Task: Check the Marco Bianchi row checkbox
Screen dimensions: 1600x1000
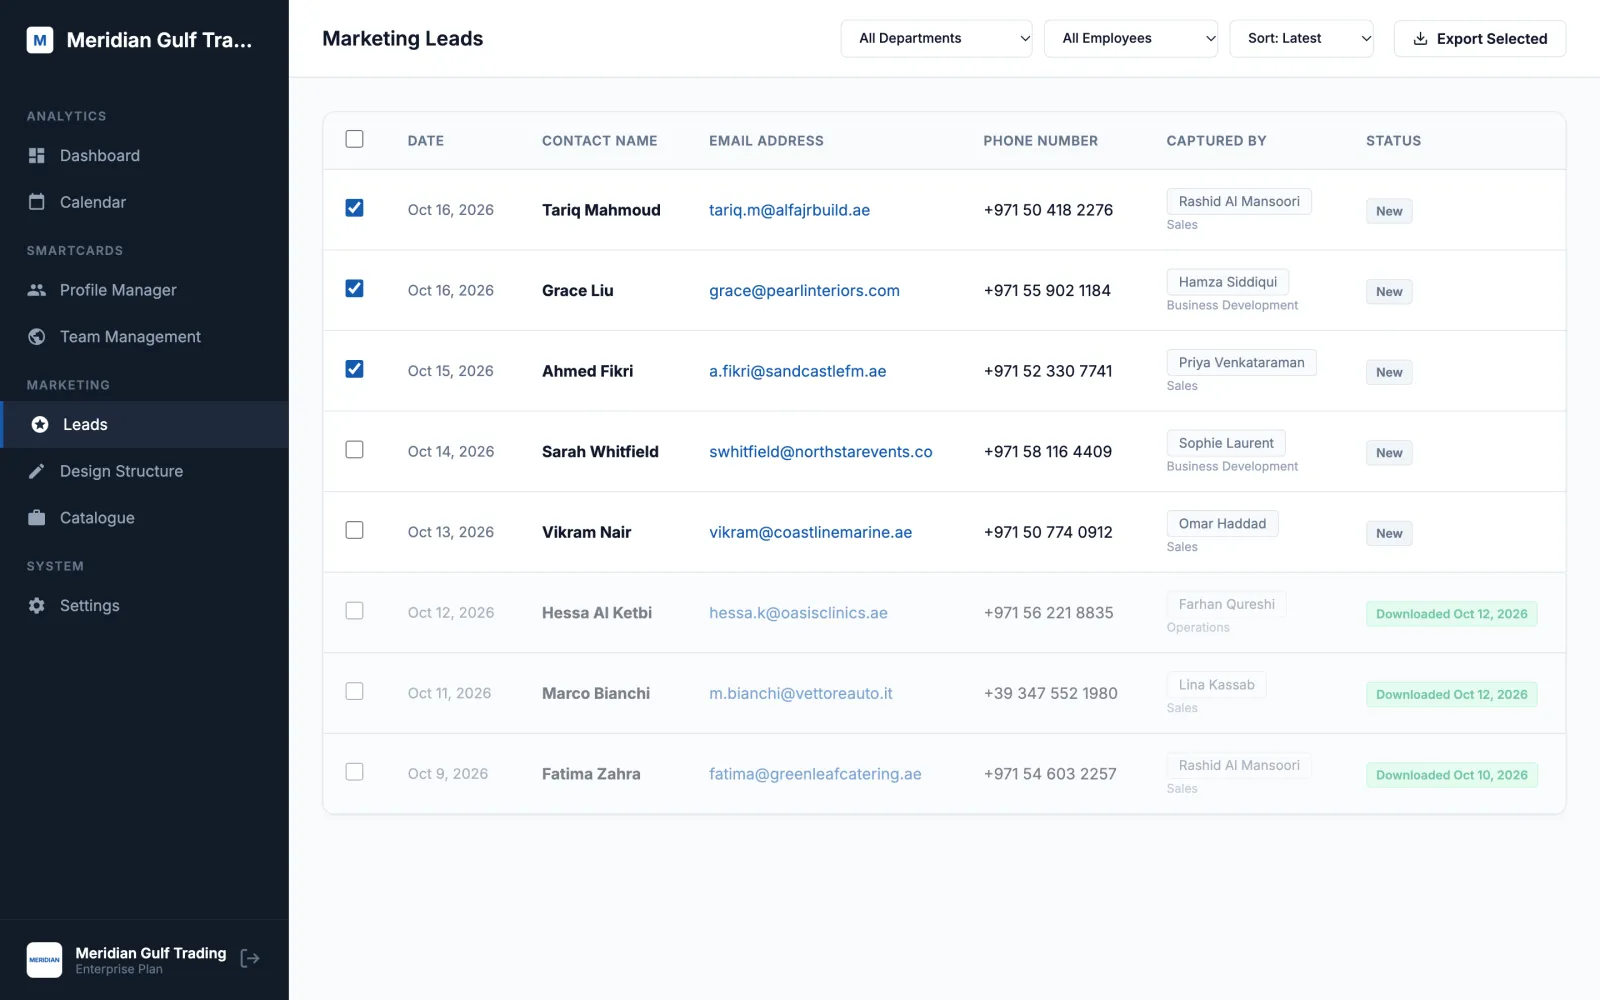Action: [354, 692]
